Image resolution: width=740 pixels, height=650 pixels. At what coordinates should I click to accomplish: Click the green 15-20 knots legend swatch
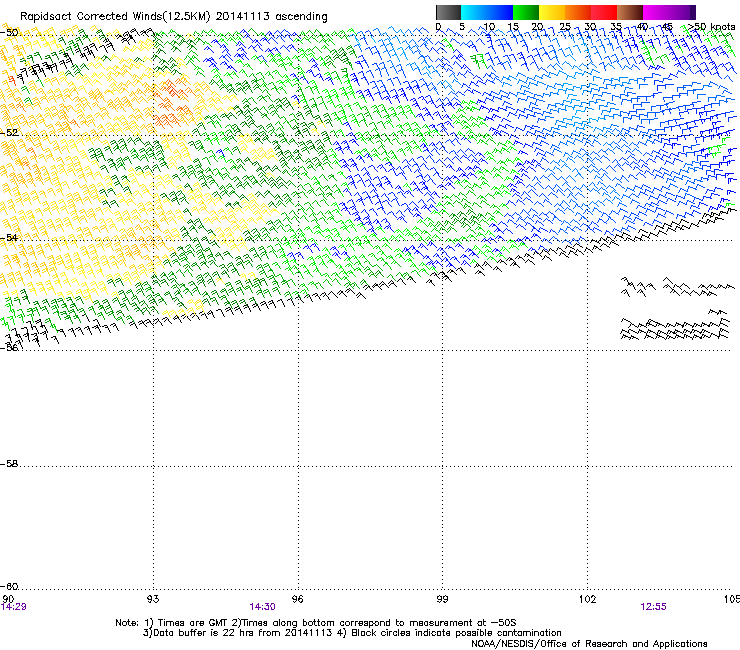pos(526,12)
